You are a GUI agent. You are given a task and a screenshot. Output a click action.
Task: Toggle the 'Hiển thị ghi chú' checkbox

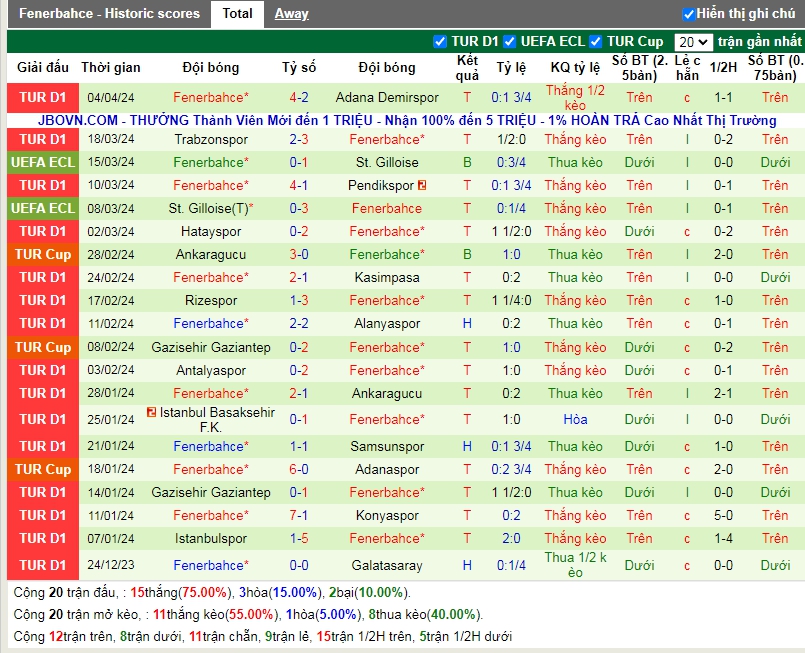pyautogui.click(x=689, y=14)
